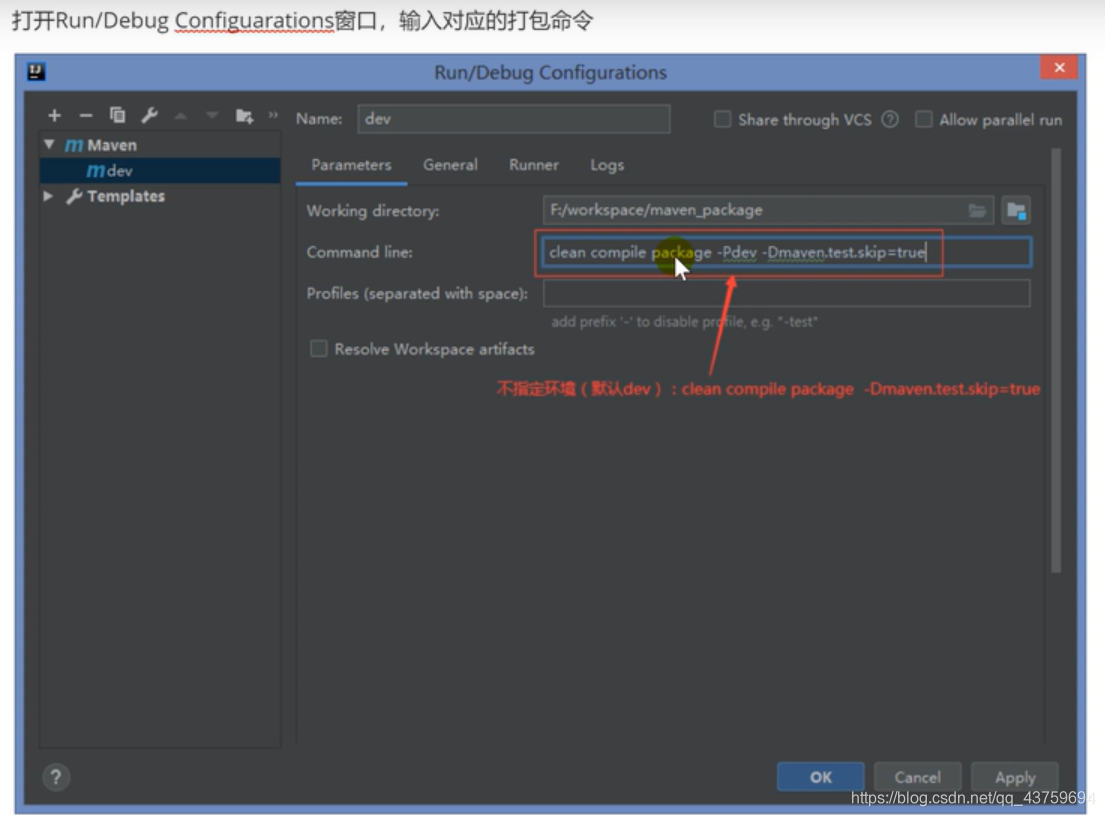Image resolution: width=1105 pixels, height=817 pixels.
Task: Enable Share through VCS checkbox
Action: (722, 119)
